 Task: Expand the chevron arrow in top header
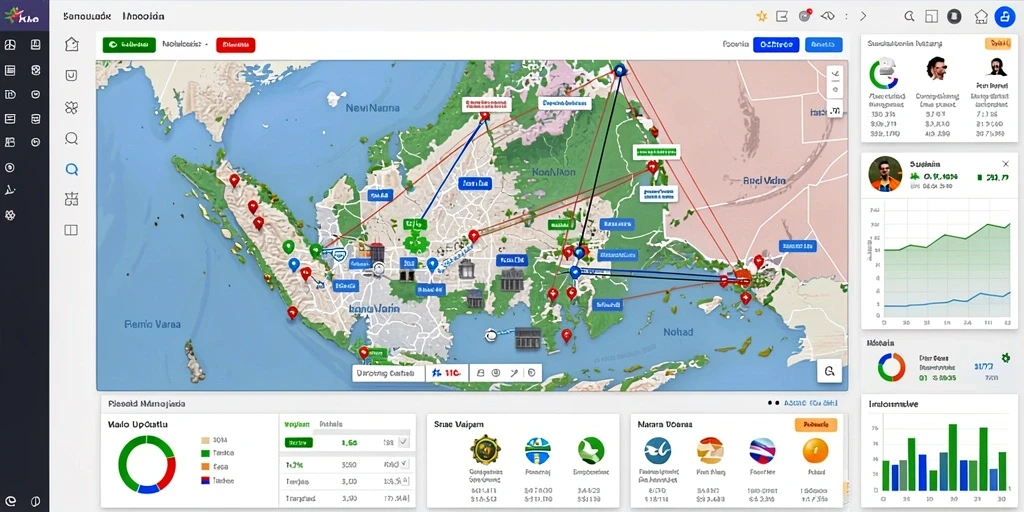click(x=863, y=16)
